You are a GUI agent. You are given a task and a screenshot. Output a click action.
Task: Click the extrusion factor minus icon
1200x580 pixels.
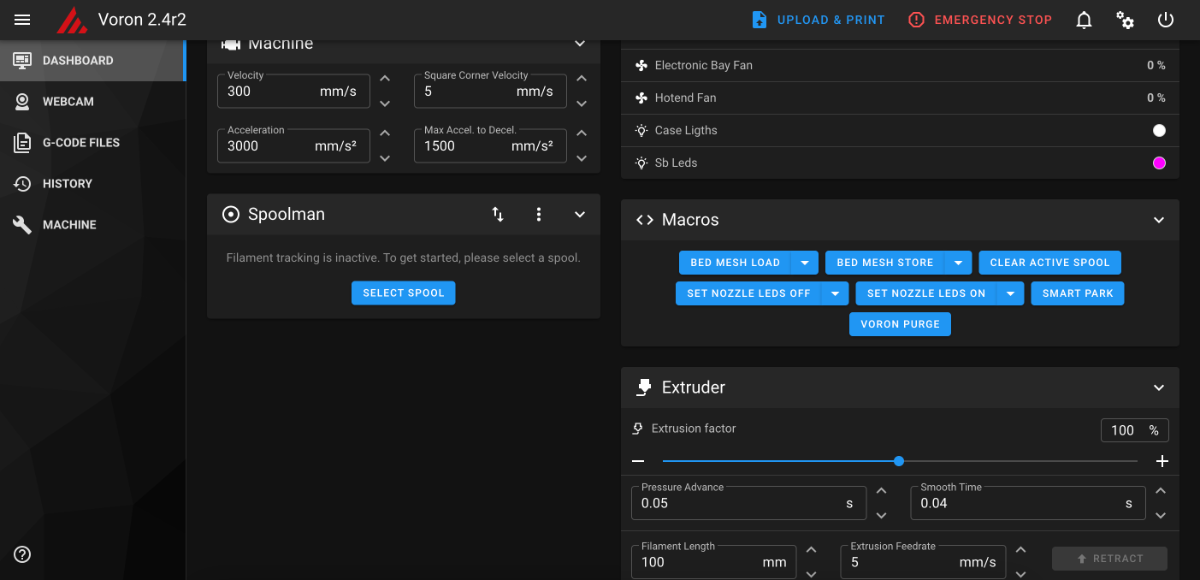pyautogui.click(x=638, y=461)
